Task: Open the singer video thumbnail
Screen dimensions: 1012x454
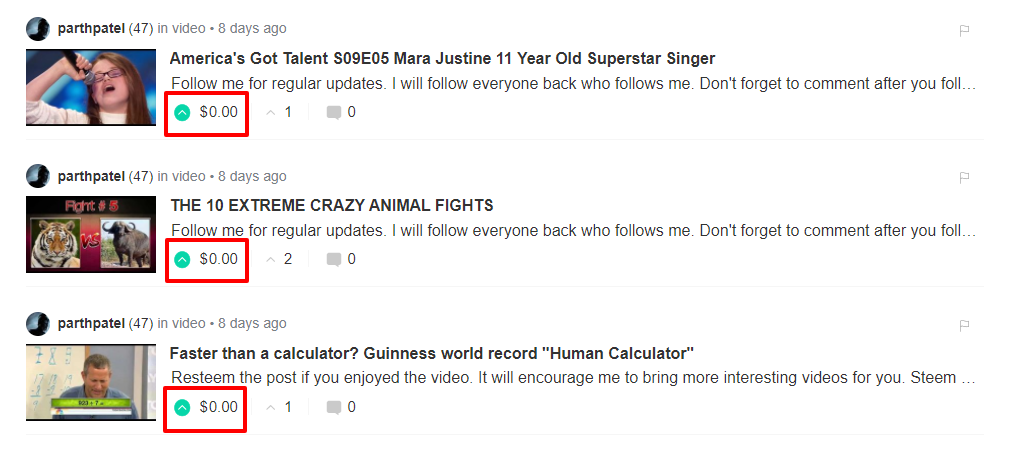Action: point(91,87)
